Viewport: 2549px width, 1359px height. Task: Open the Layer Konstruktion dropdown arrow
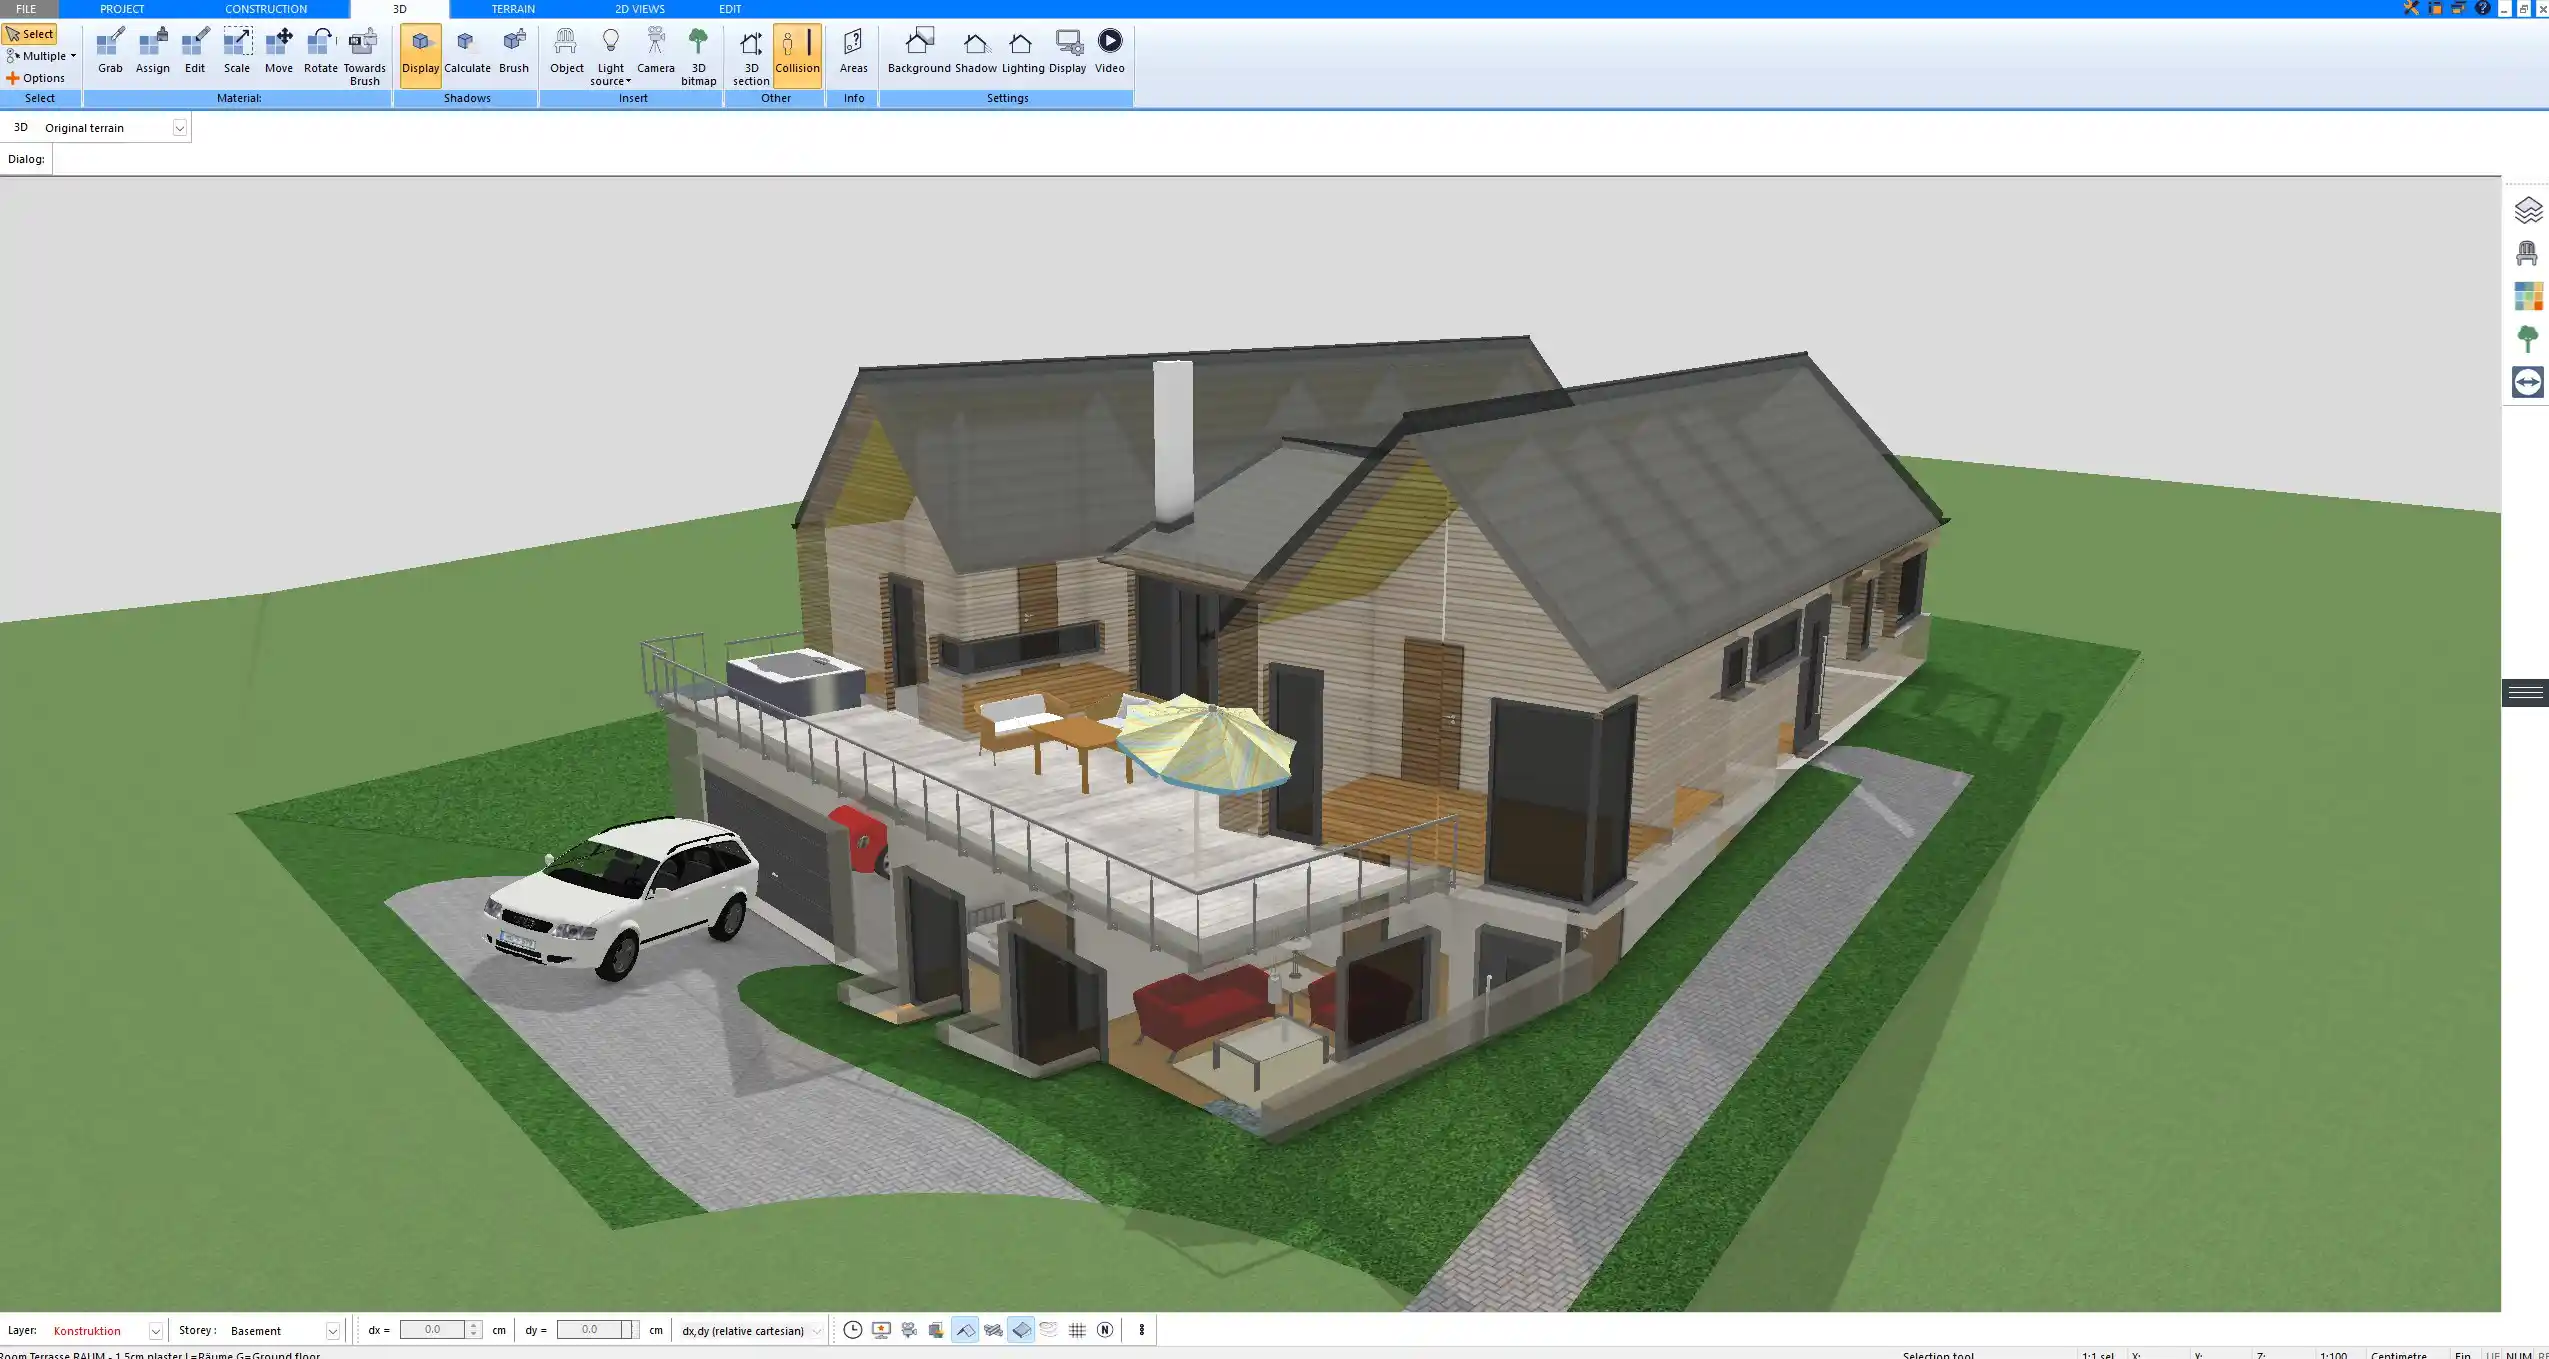[155, 1331]
